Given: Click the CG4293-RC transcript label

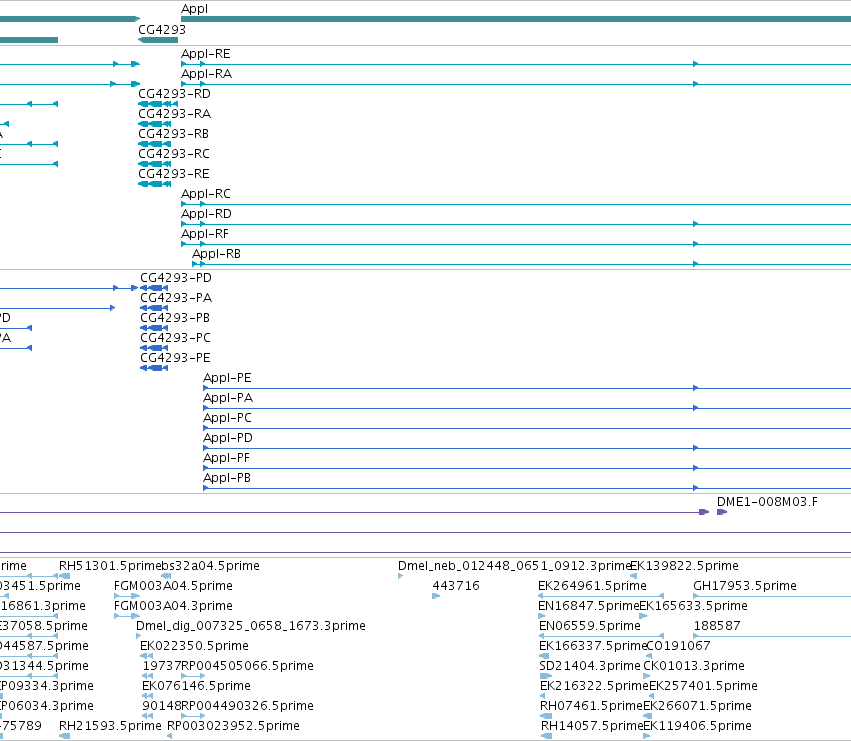Looking at the screenshot, I should 174,154.
